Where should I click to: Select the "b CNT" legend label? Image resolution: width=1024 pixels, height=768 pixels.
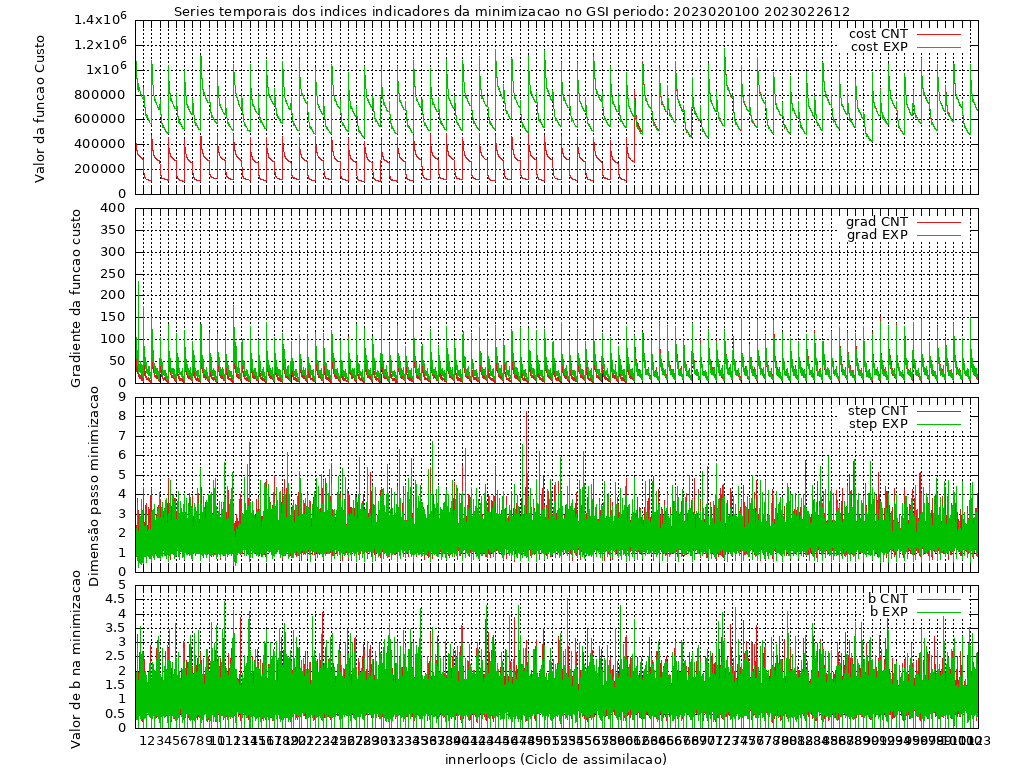[888, 599]
